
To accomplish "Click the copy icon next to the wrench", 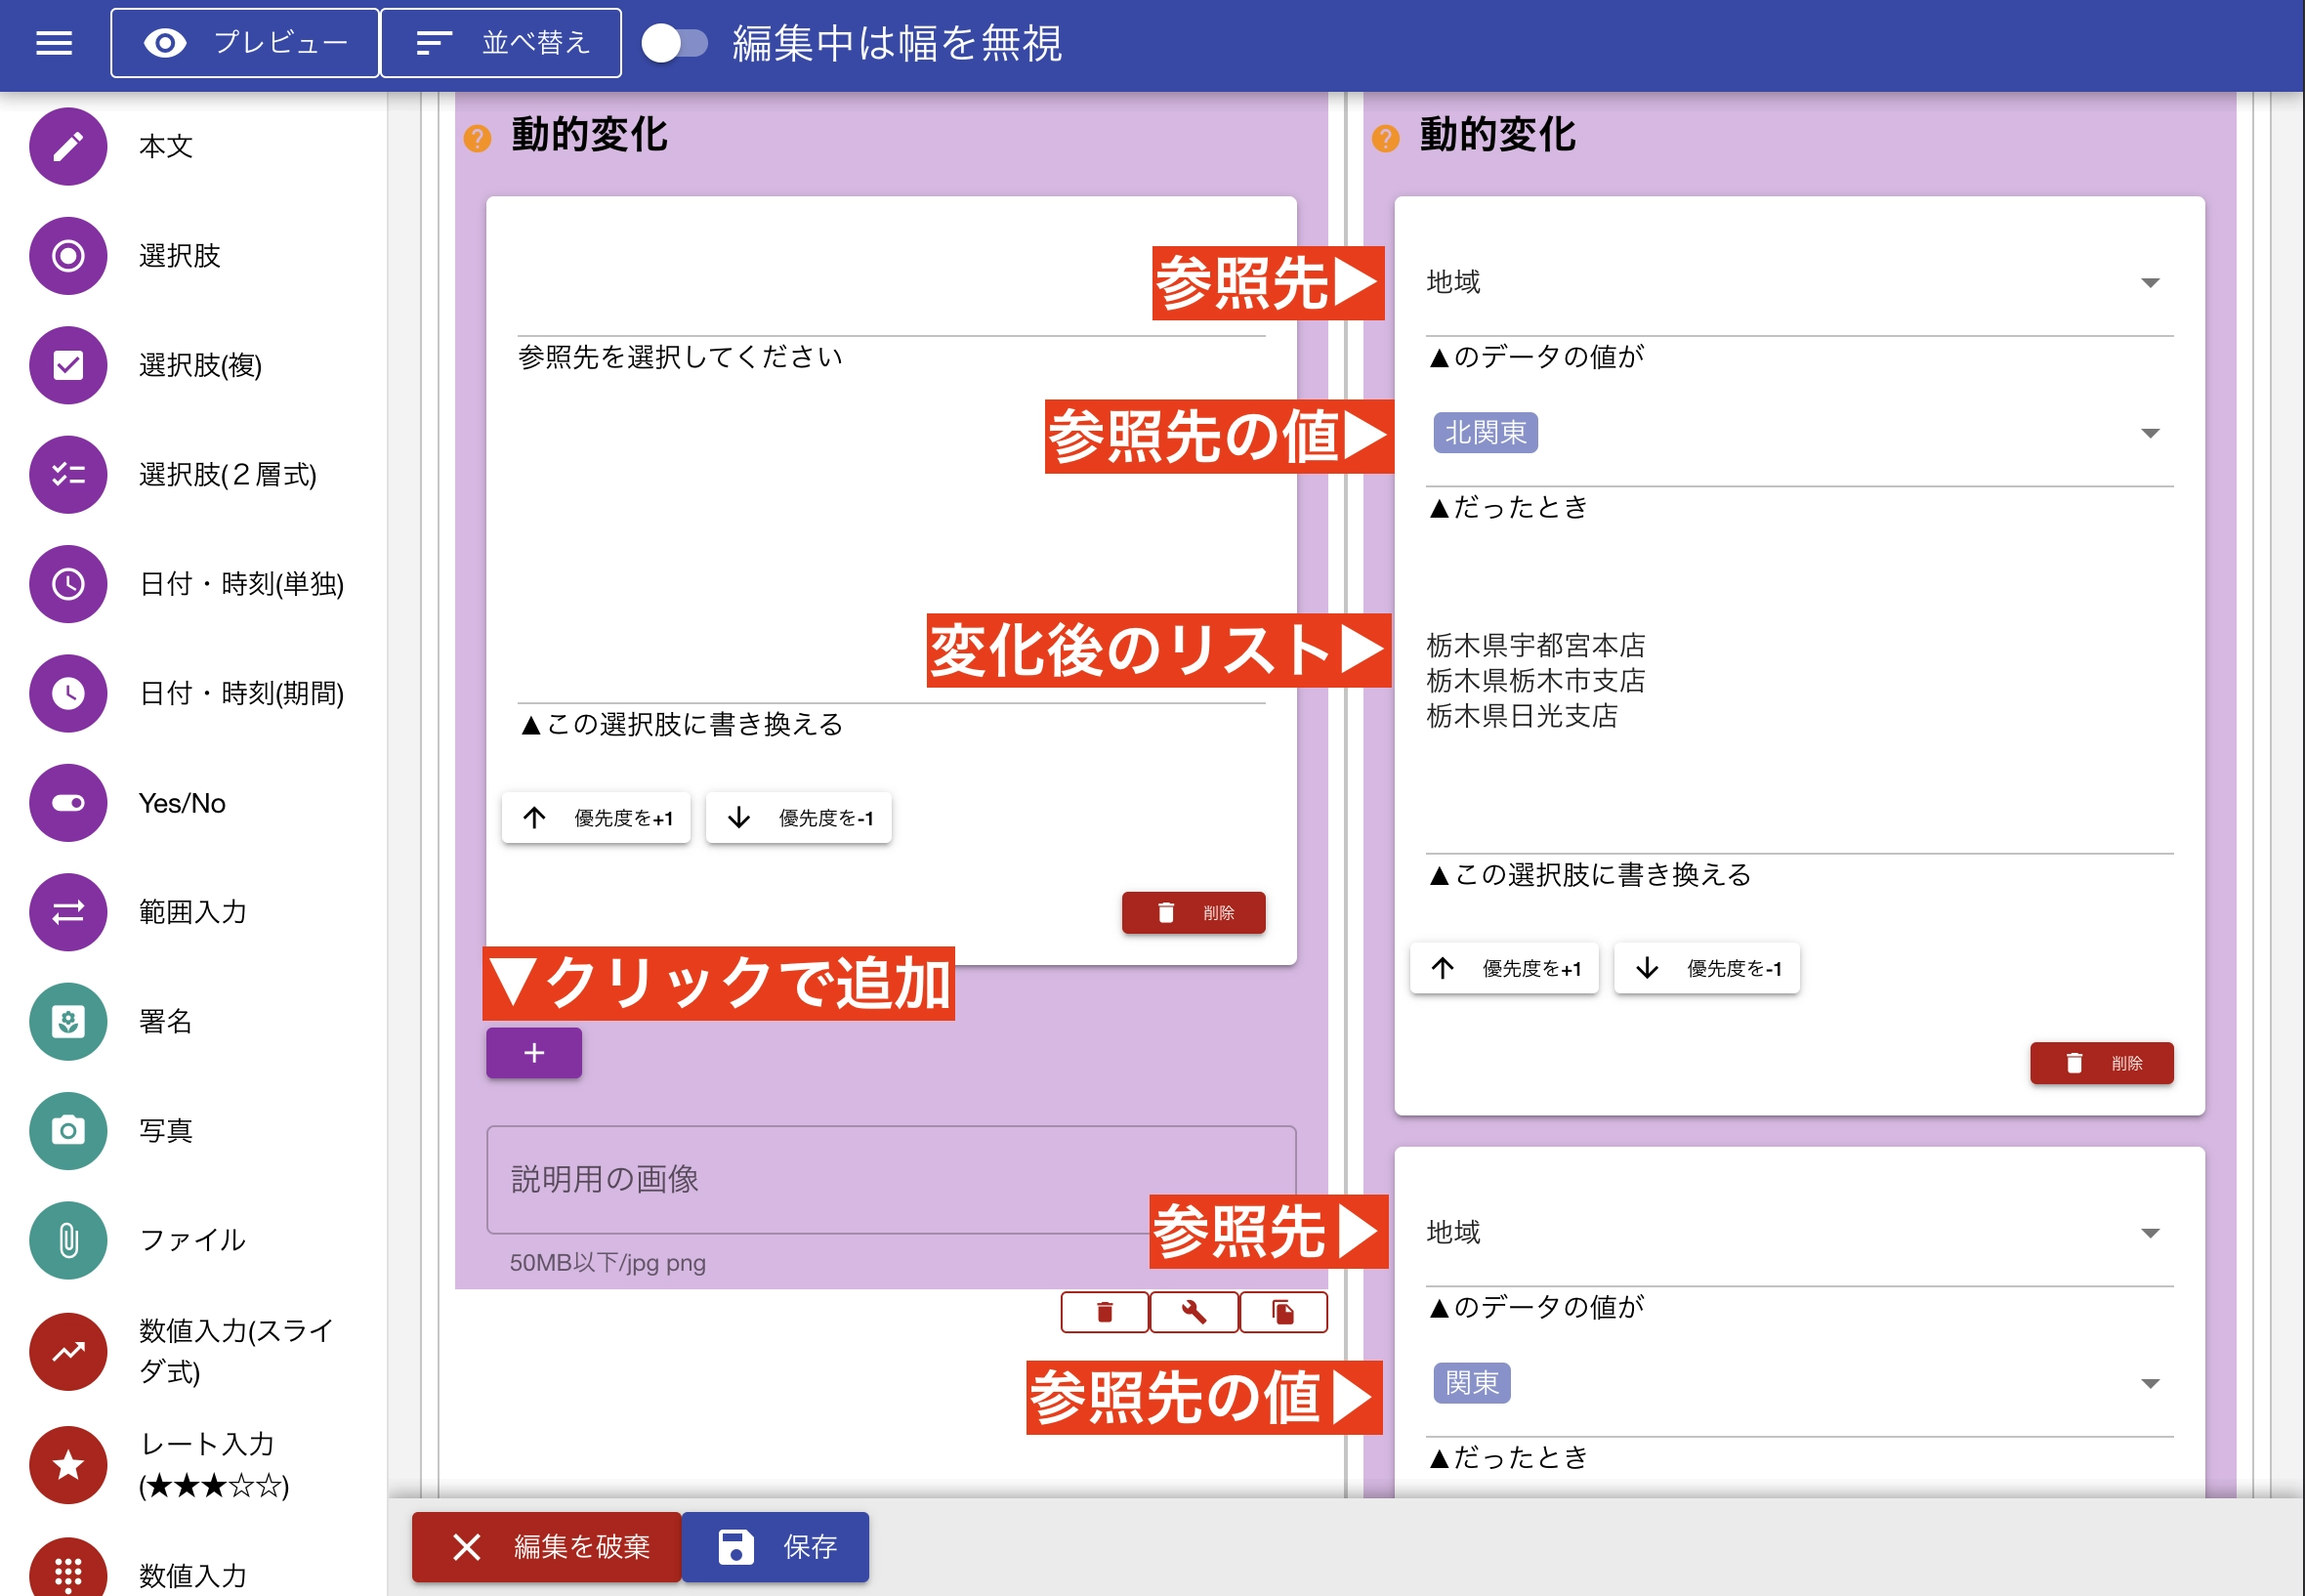I will coord(1284,1311).
